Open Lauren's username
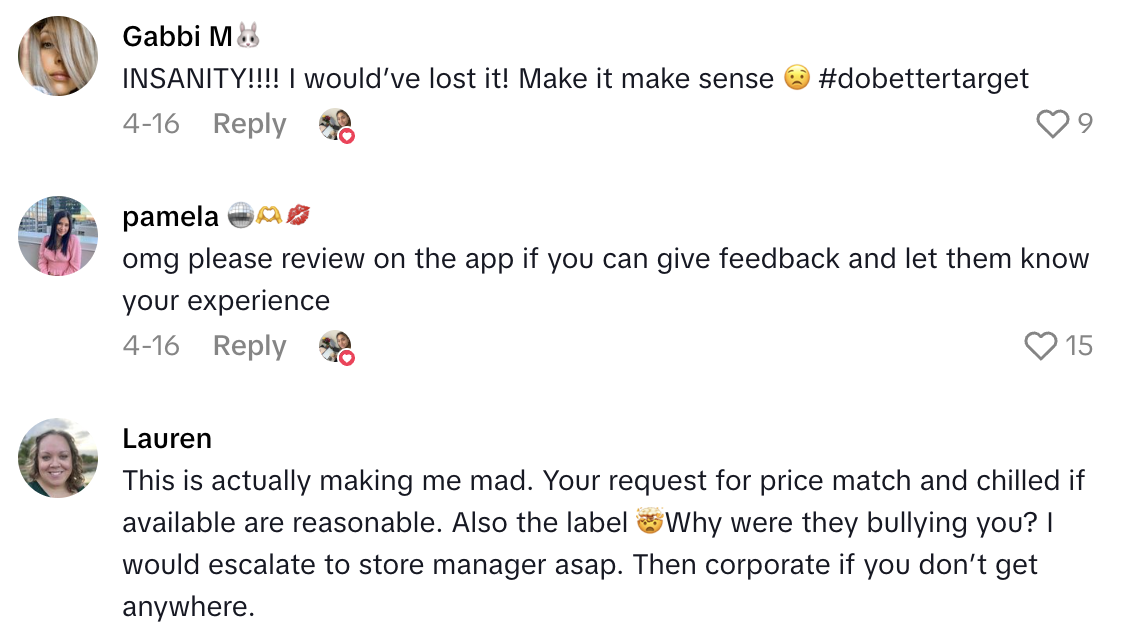The width and height of the screenshot is (1124, 630). 166,438
